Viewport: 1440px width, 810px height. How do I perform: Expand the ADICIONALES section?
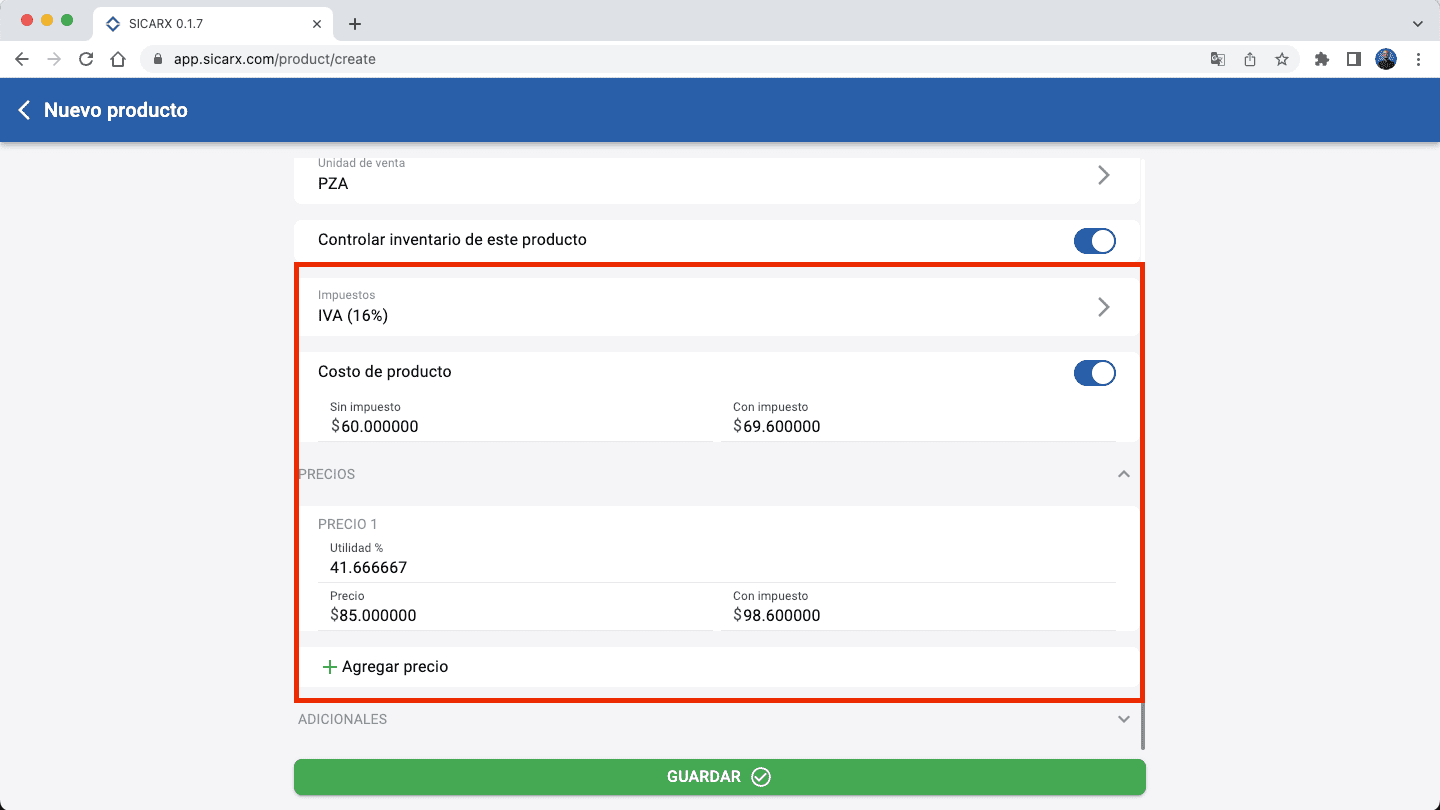coord(1123,719)
